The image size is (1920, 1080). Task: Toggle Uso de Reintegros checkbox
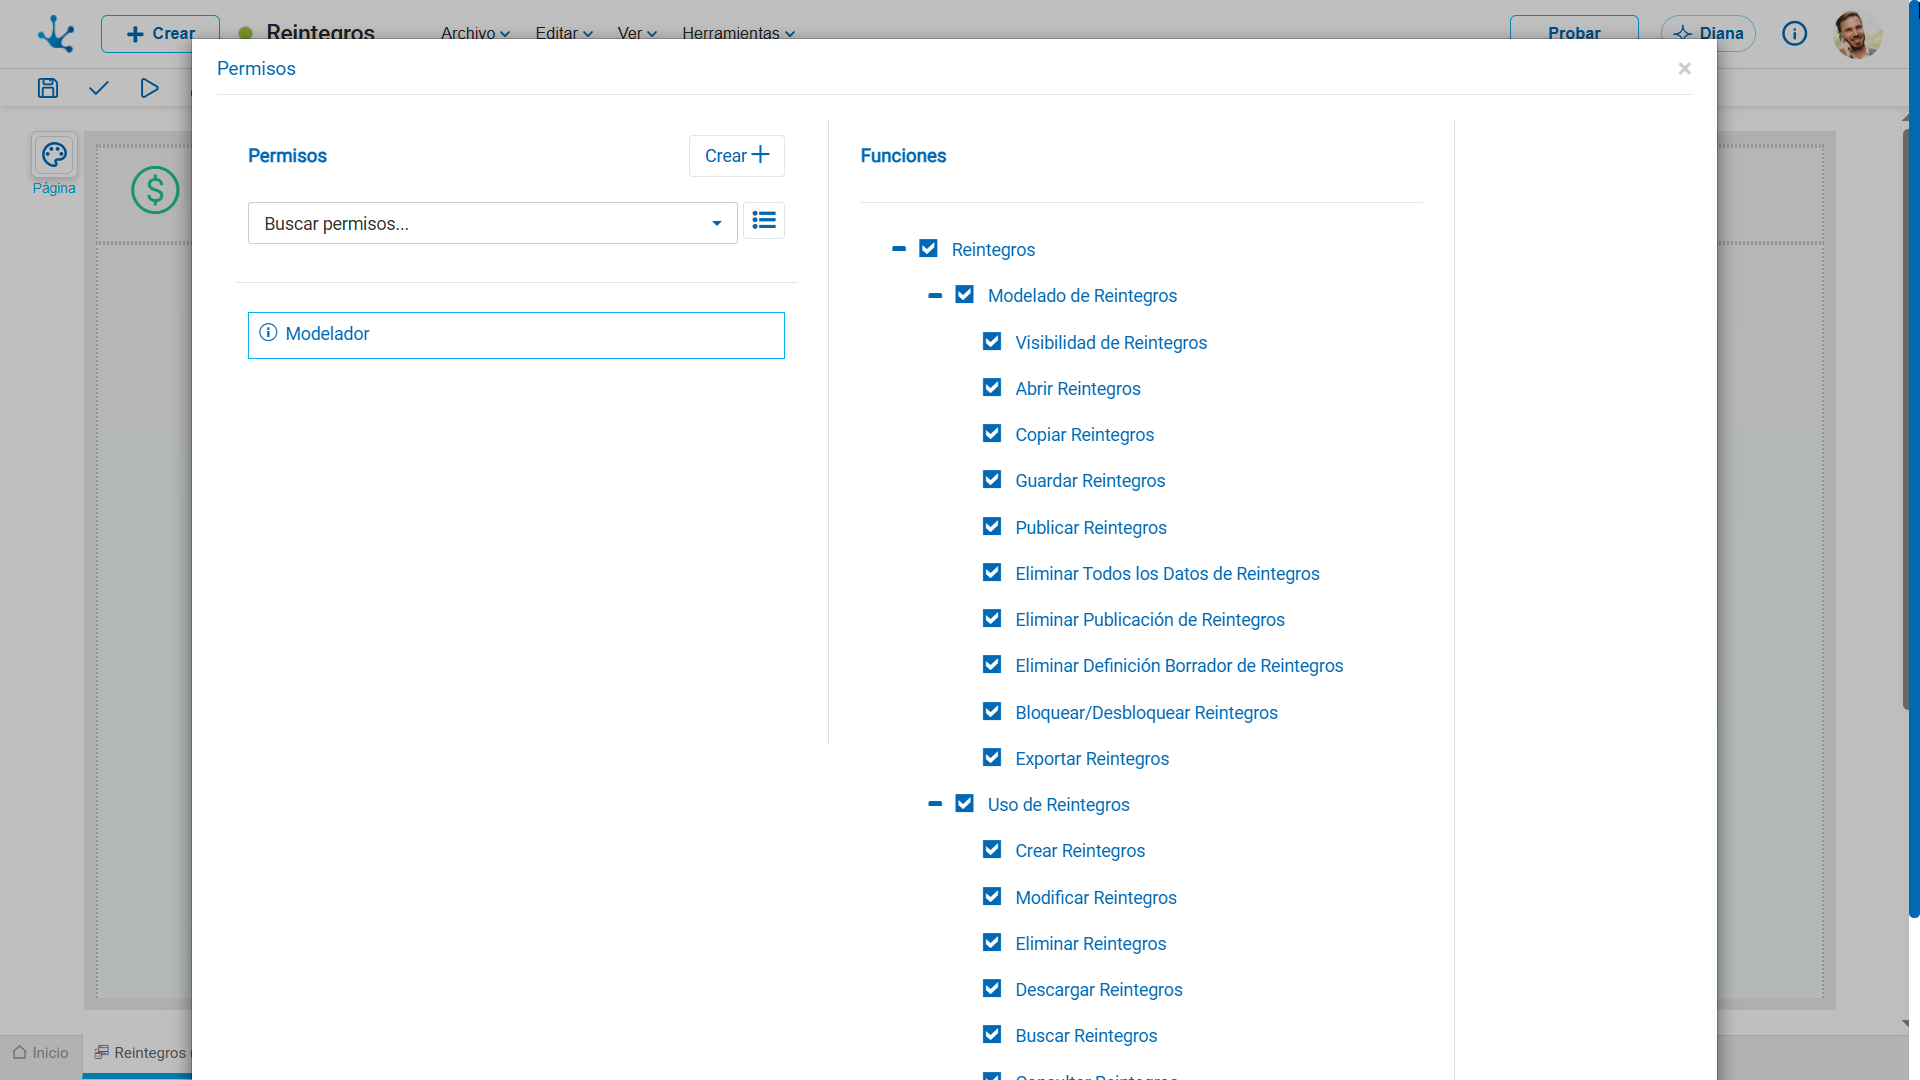pos(964,803)
